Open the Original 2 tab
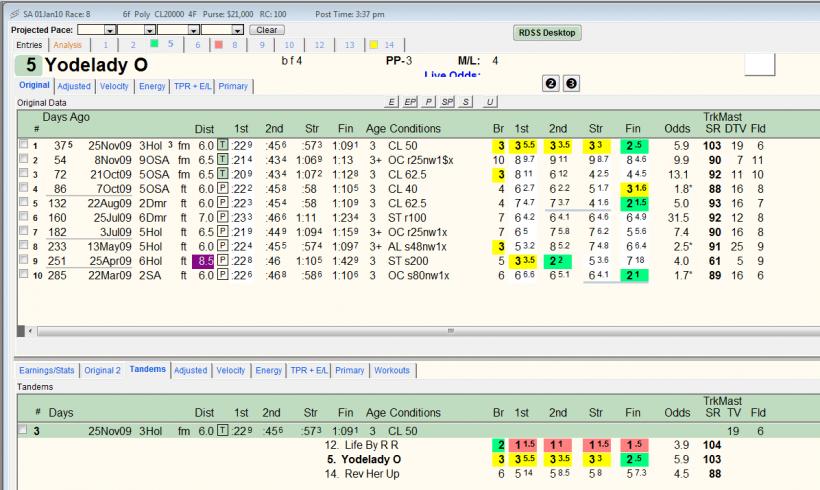Viewport: 820px width, 490px height. click(x=102, y=370)
